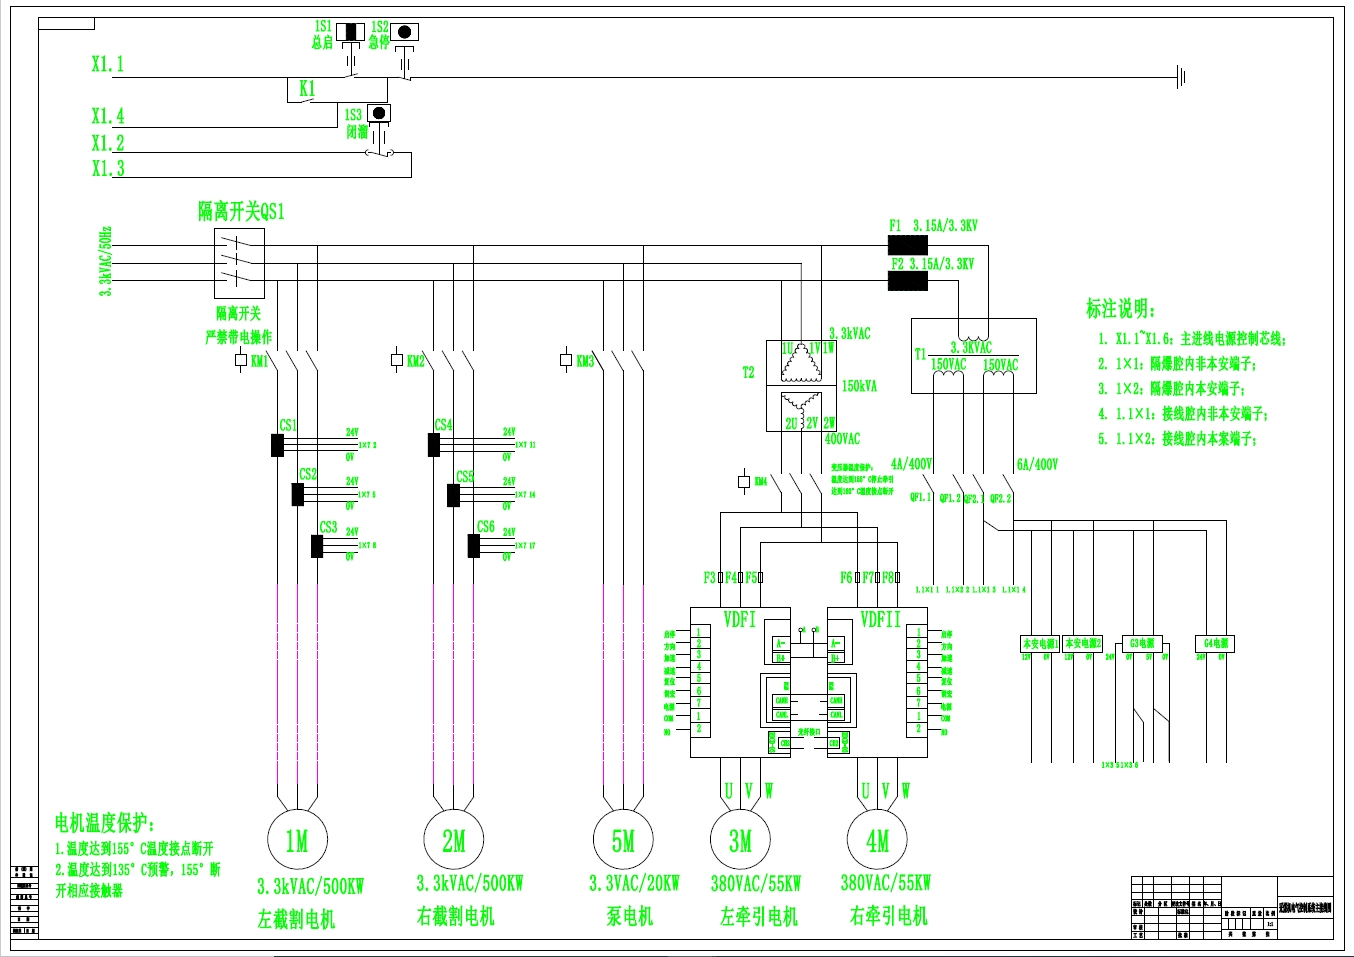This screenshot has height=957, width=1354.
Task: Click the 3M traction motor circle symbol
Action: click(740, 841)
